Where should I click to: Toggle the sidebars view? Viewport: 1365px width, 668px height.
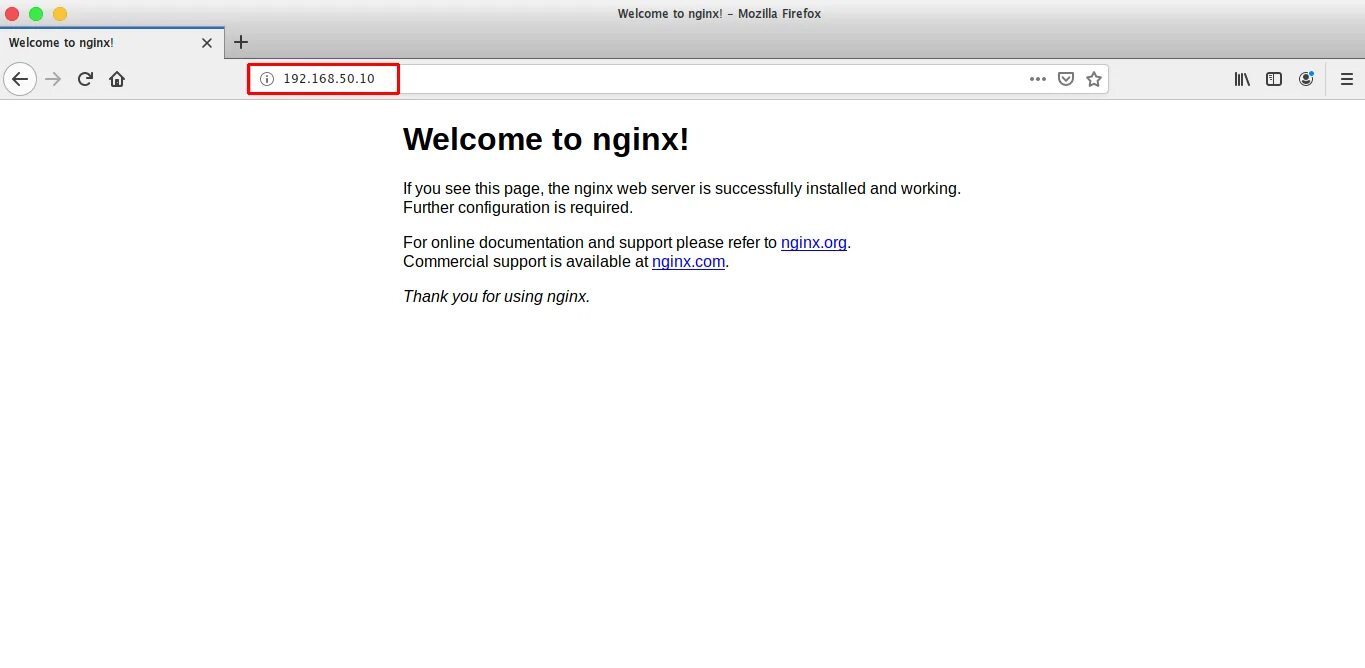point(1274,79)
